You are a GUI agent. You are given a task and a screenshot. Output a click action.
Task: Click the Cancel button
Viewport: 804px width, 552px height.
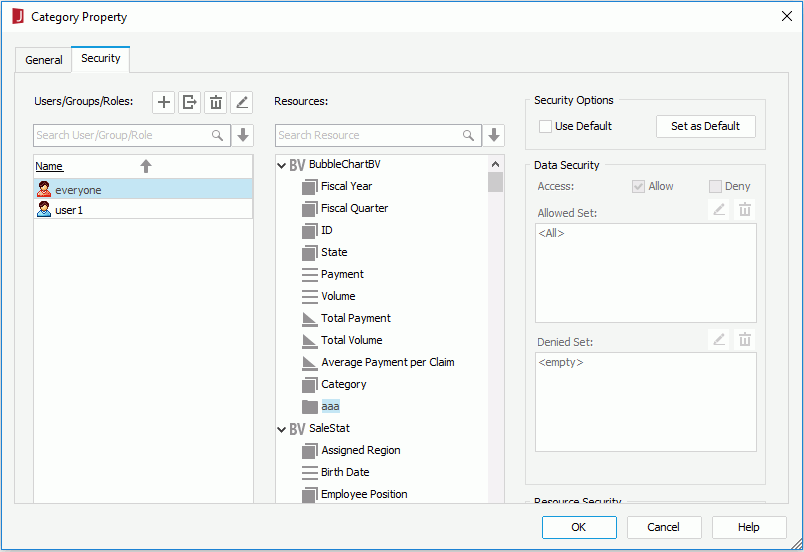(x=664, y=527)
